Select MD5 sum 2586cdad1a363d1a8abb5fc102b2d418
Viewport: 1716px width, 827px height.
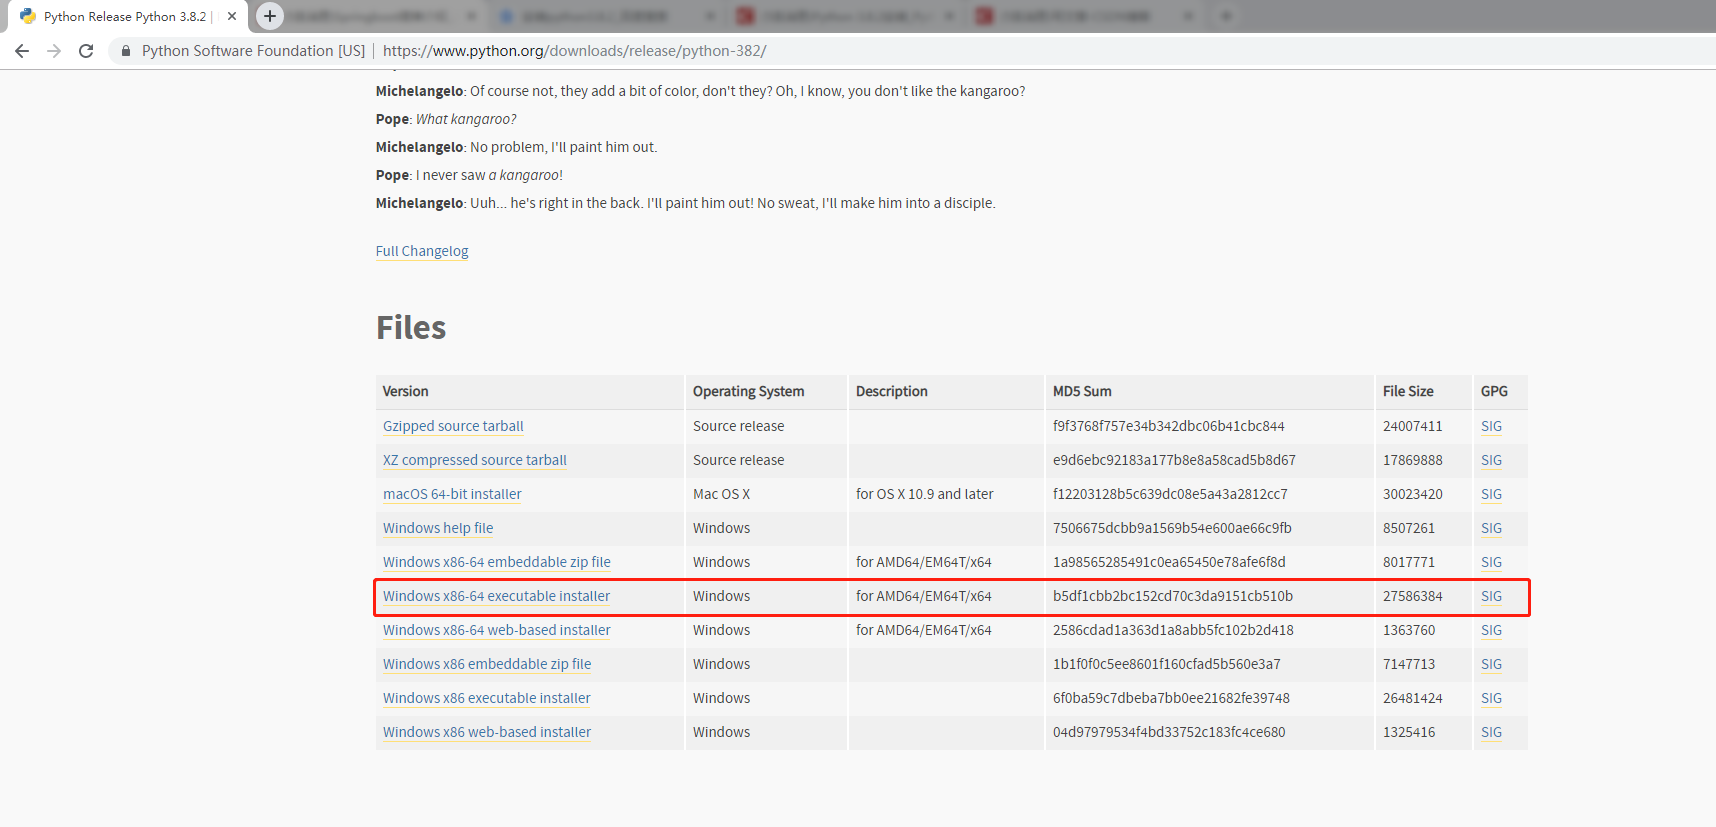tap(1173, 630)
